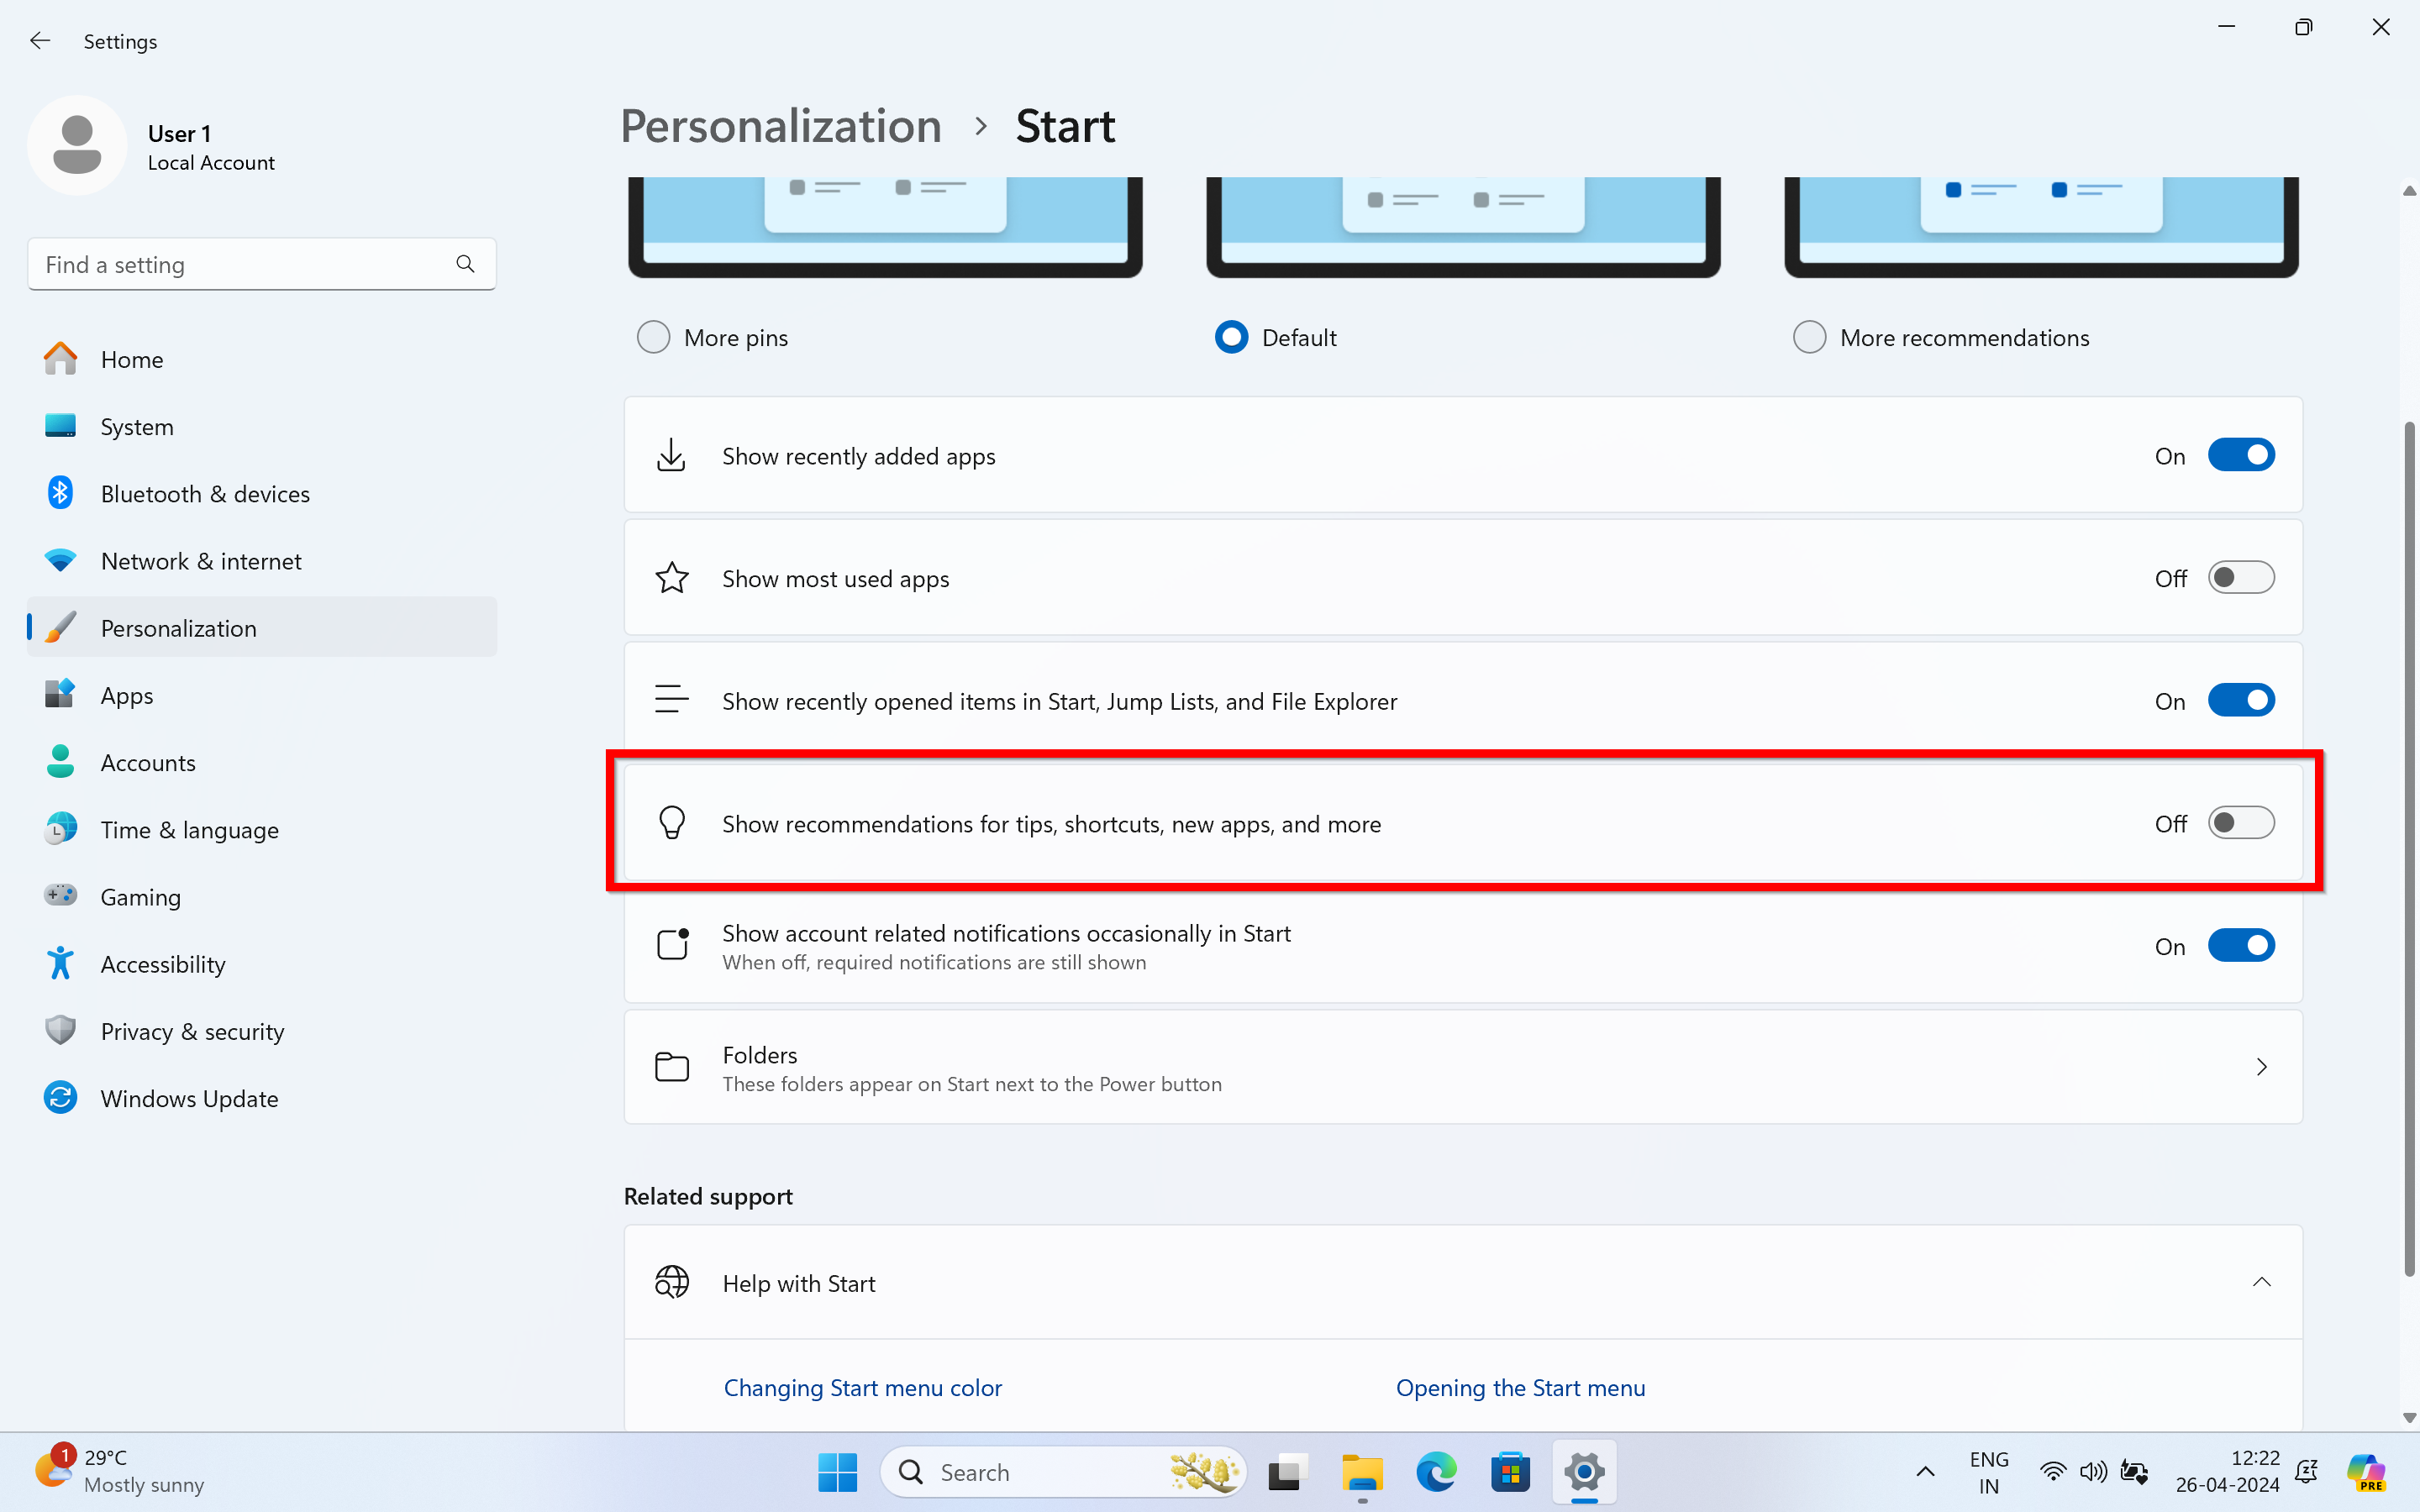Click the Default layout preview thumbnail
This screenshot has height=1512, width=2420.
(1463, 227)
